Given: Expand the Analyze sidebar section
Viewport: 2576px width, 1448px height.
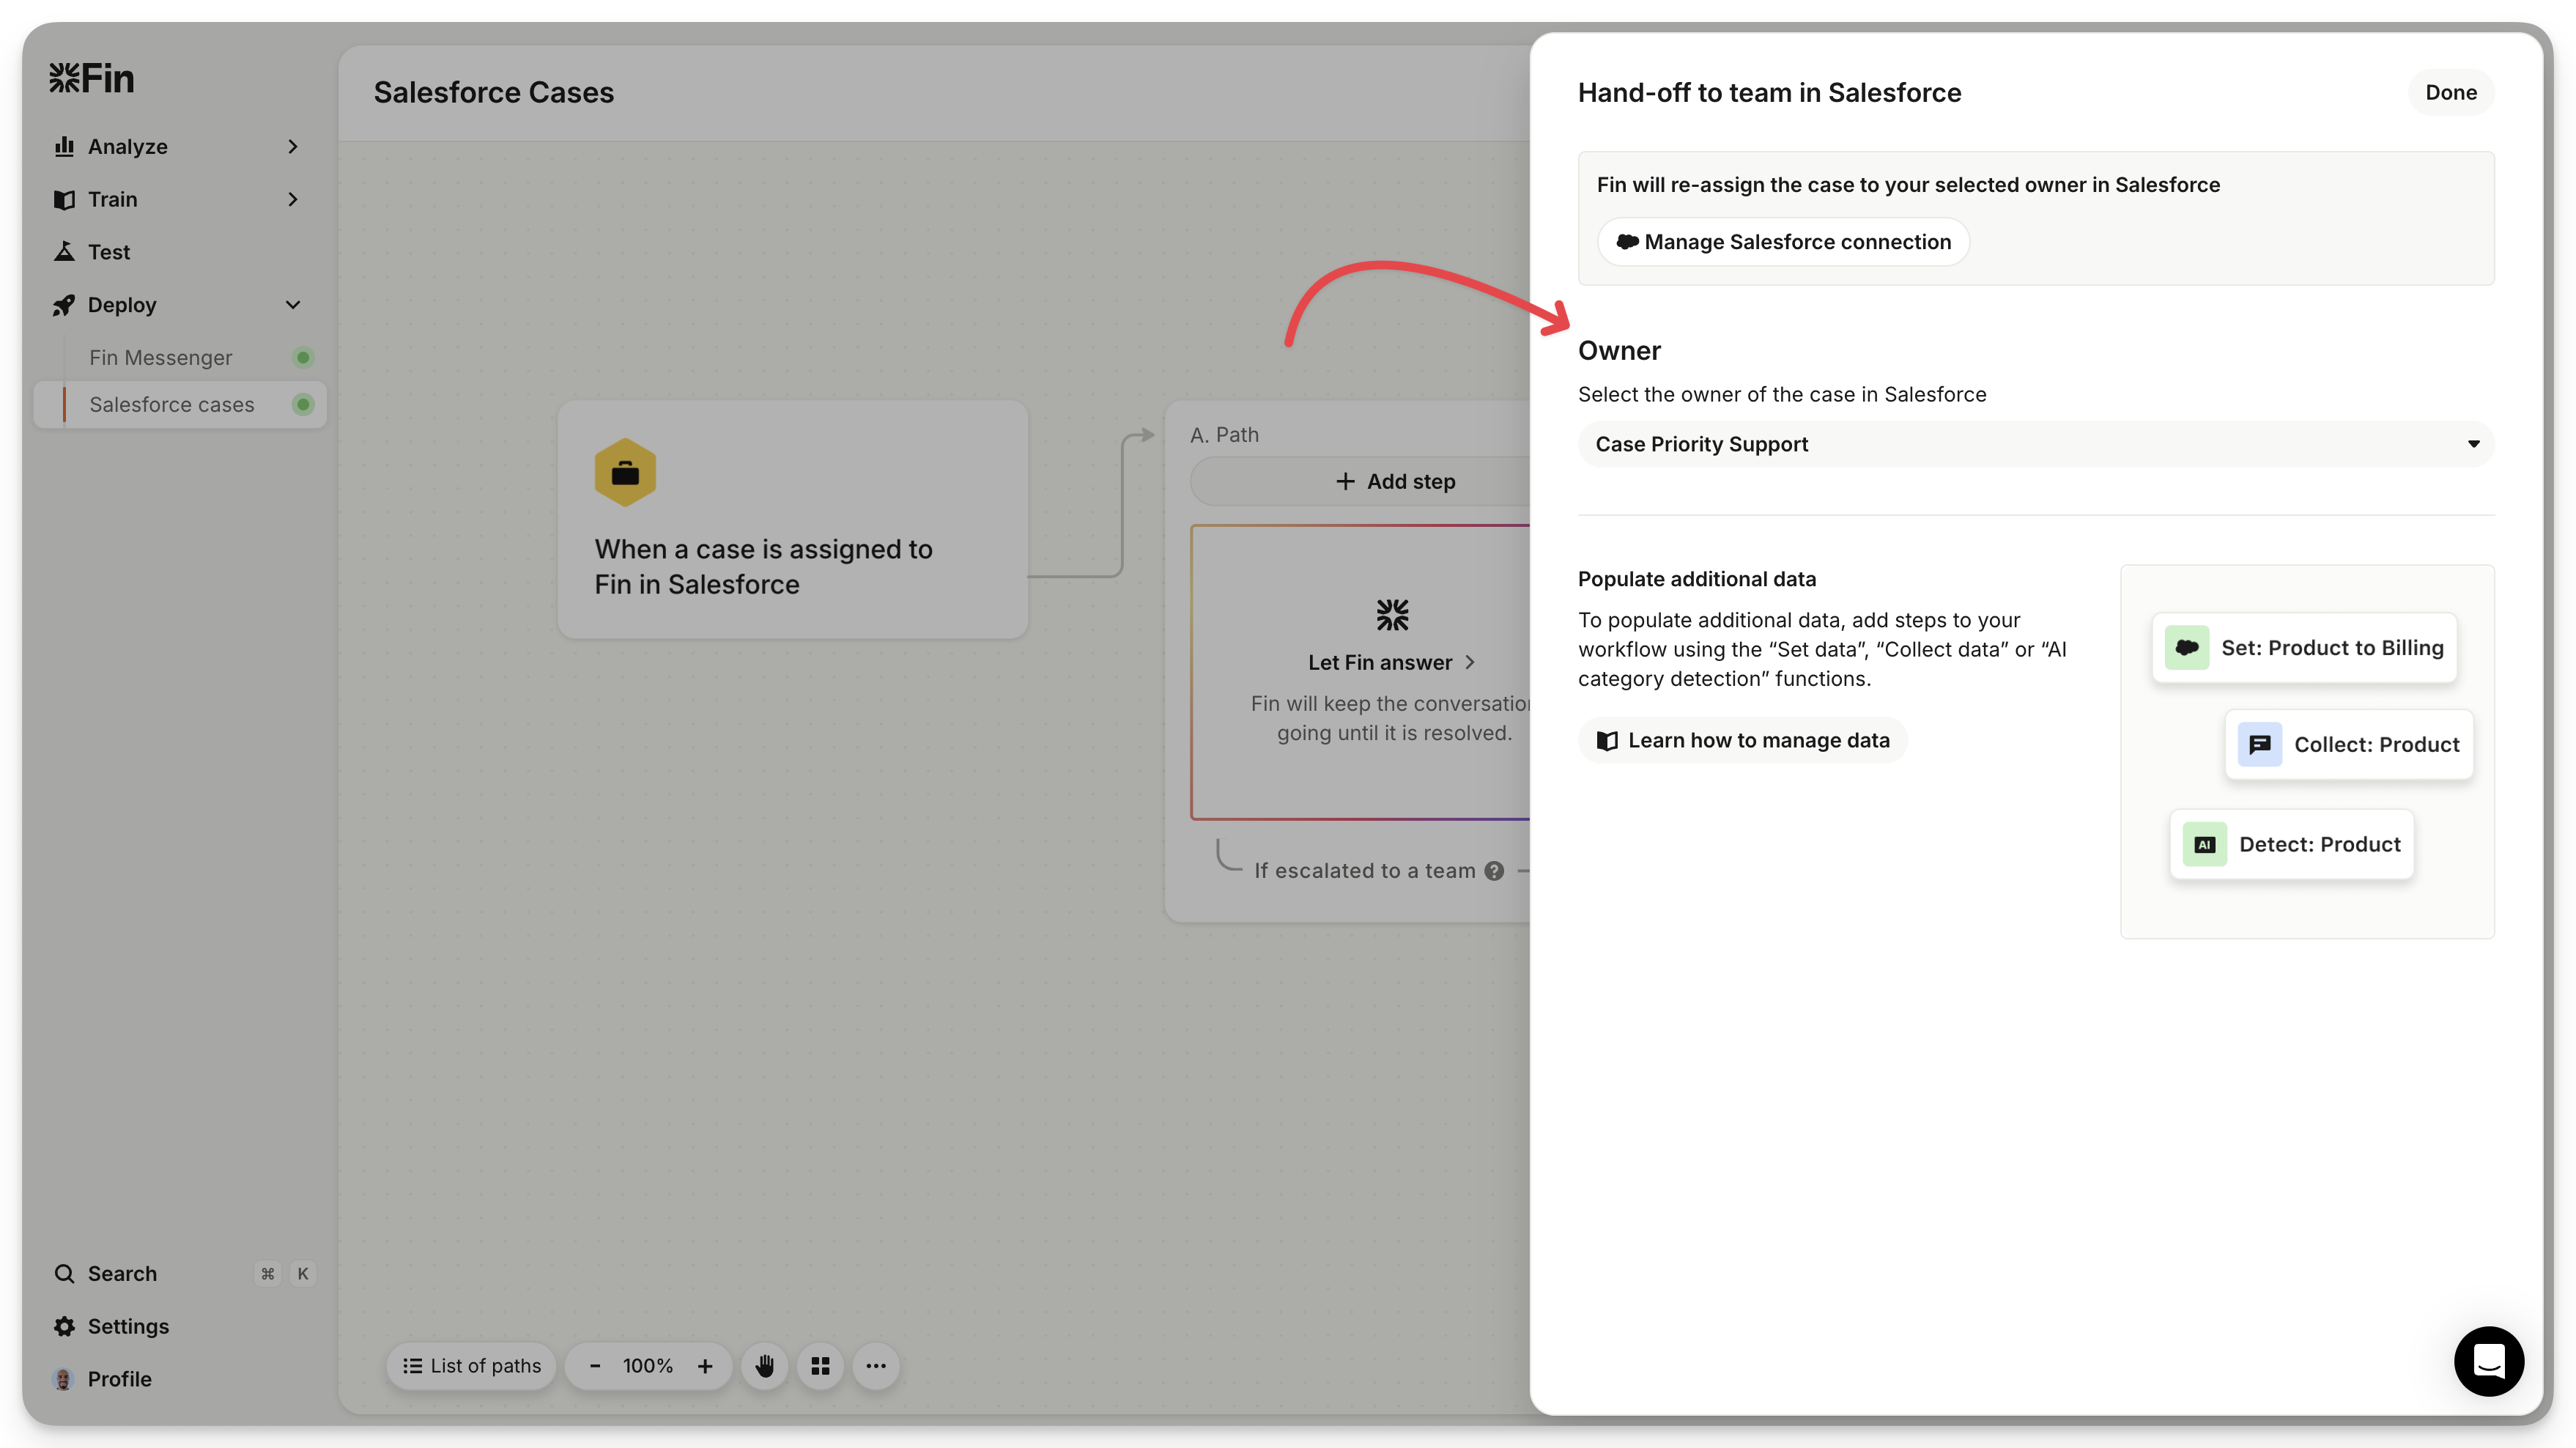Looking at the screenshot, I should click(177, 147).
